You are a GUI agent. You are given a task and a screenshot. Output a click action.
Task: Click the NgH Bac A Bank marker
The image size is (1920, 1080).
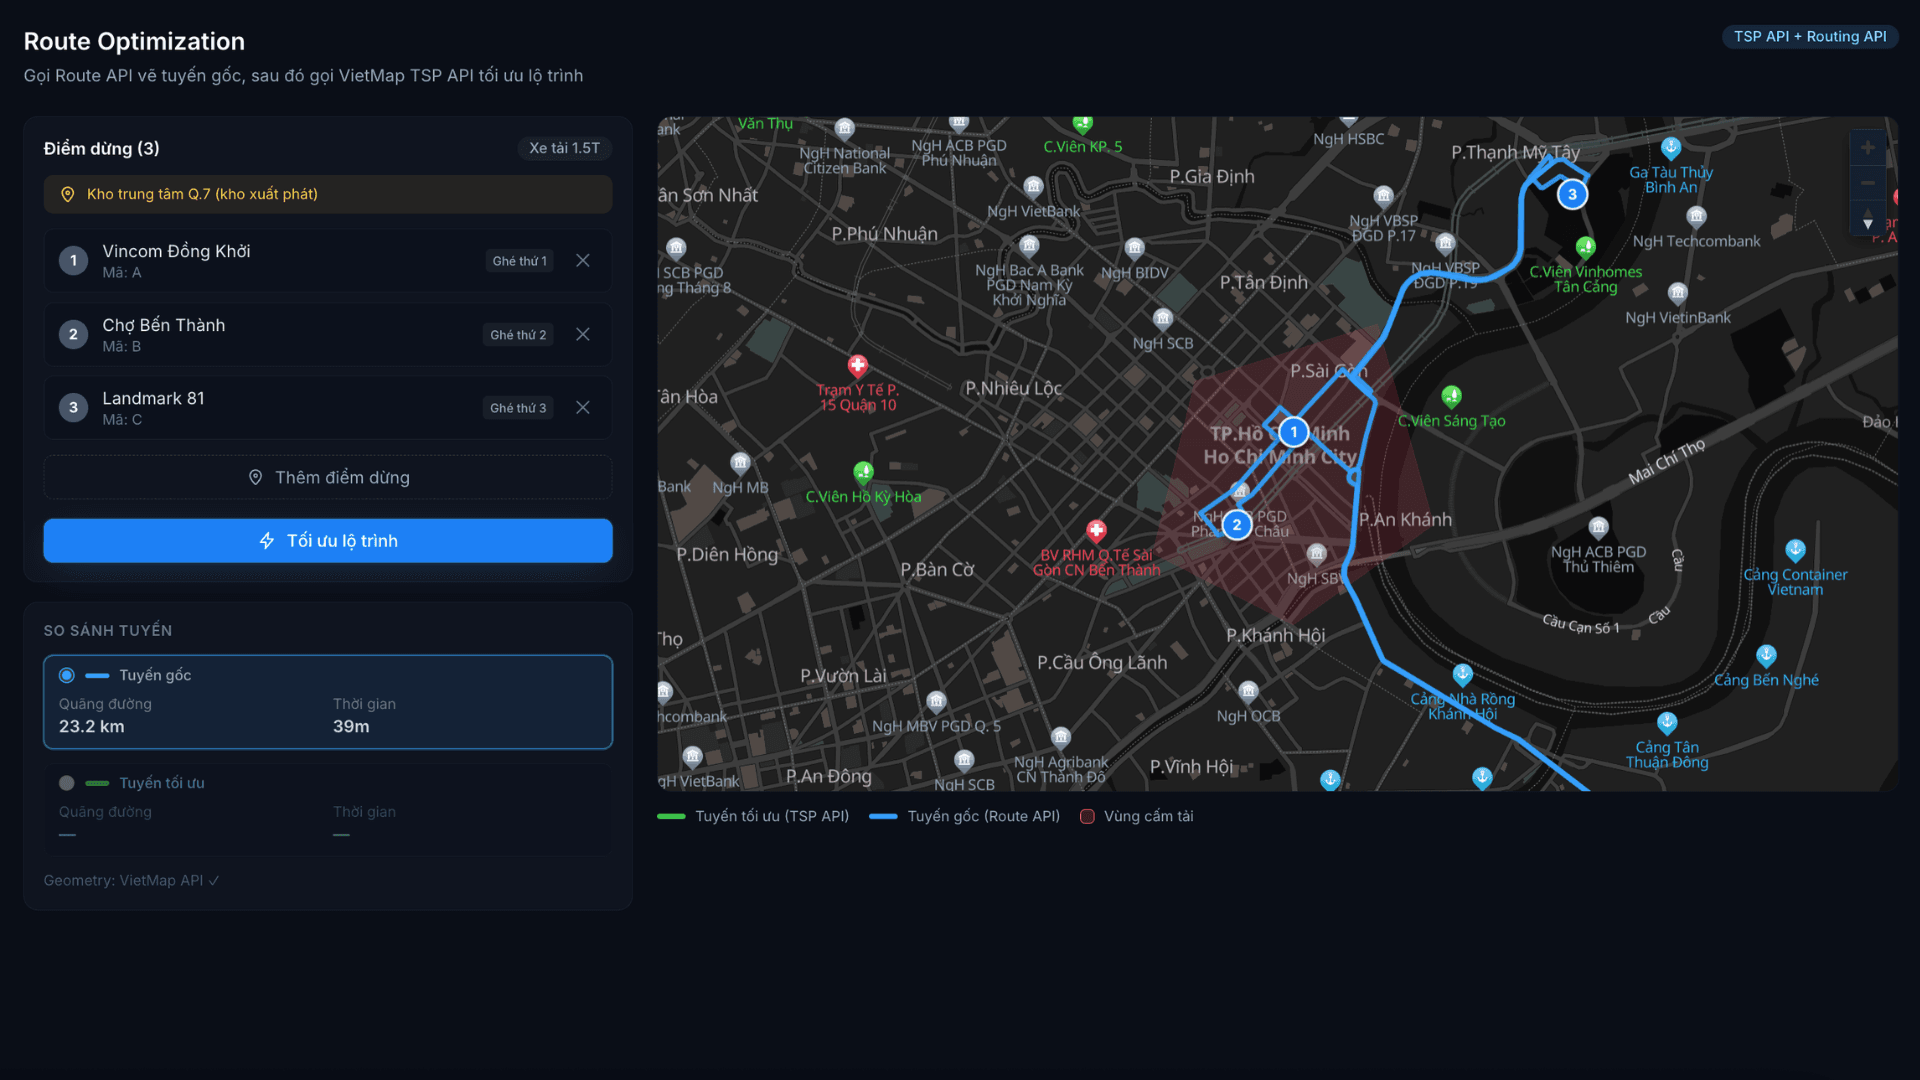pyautogui.click(x=1029, y=246)
